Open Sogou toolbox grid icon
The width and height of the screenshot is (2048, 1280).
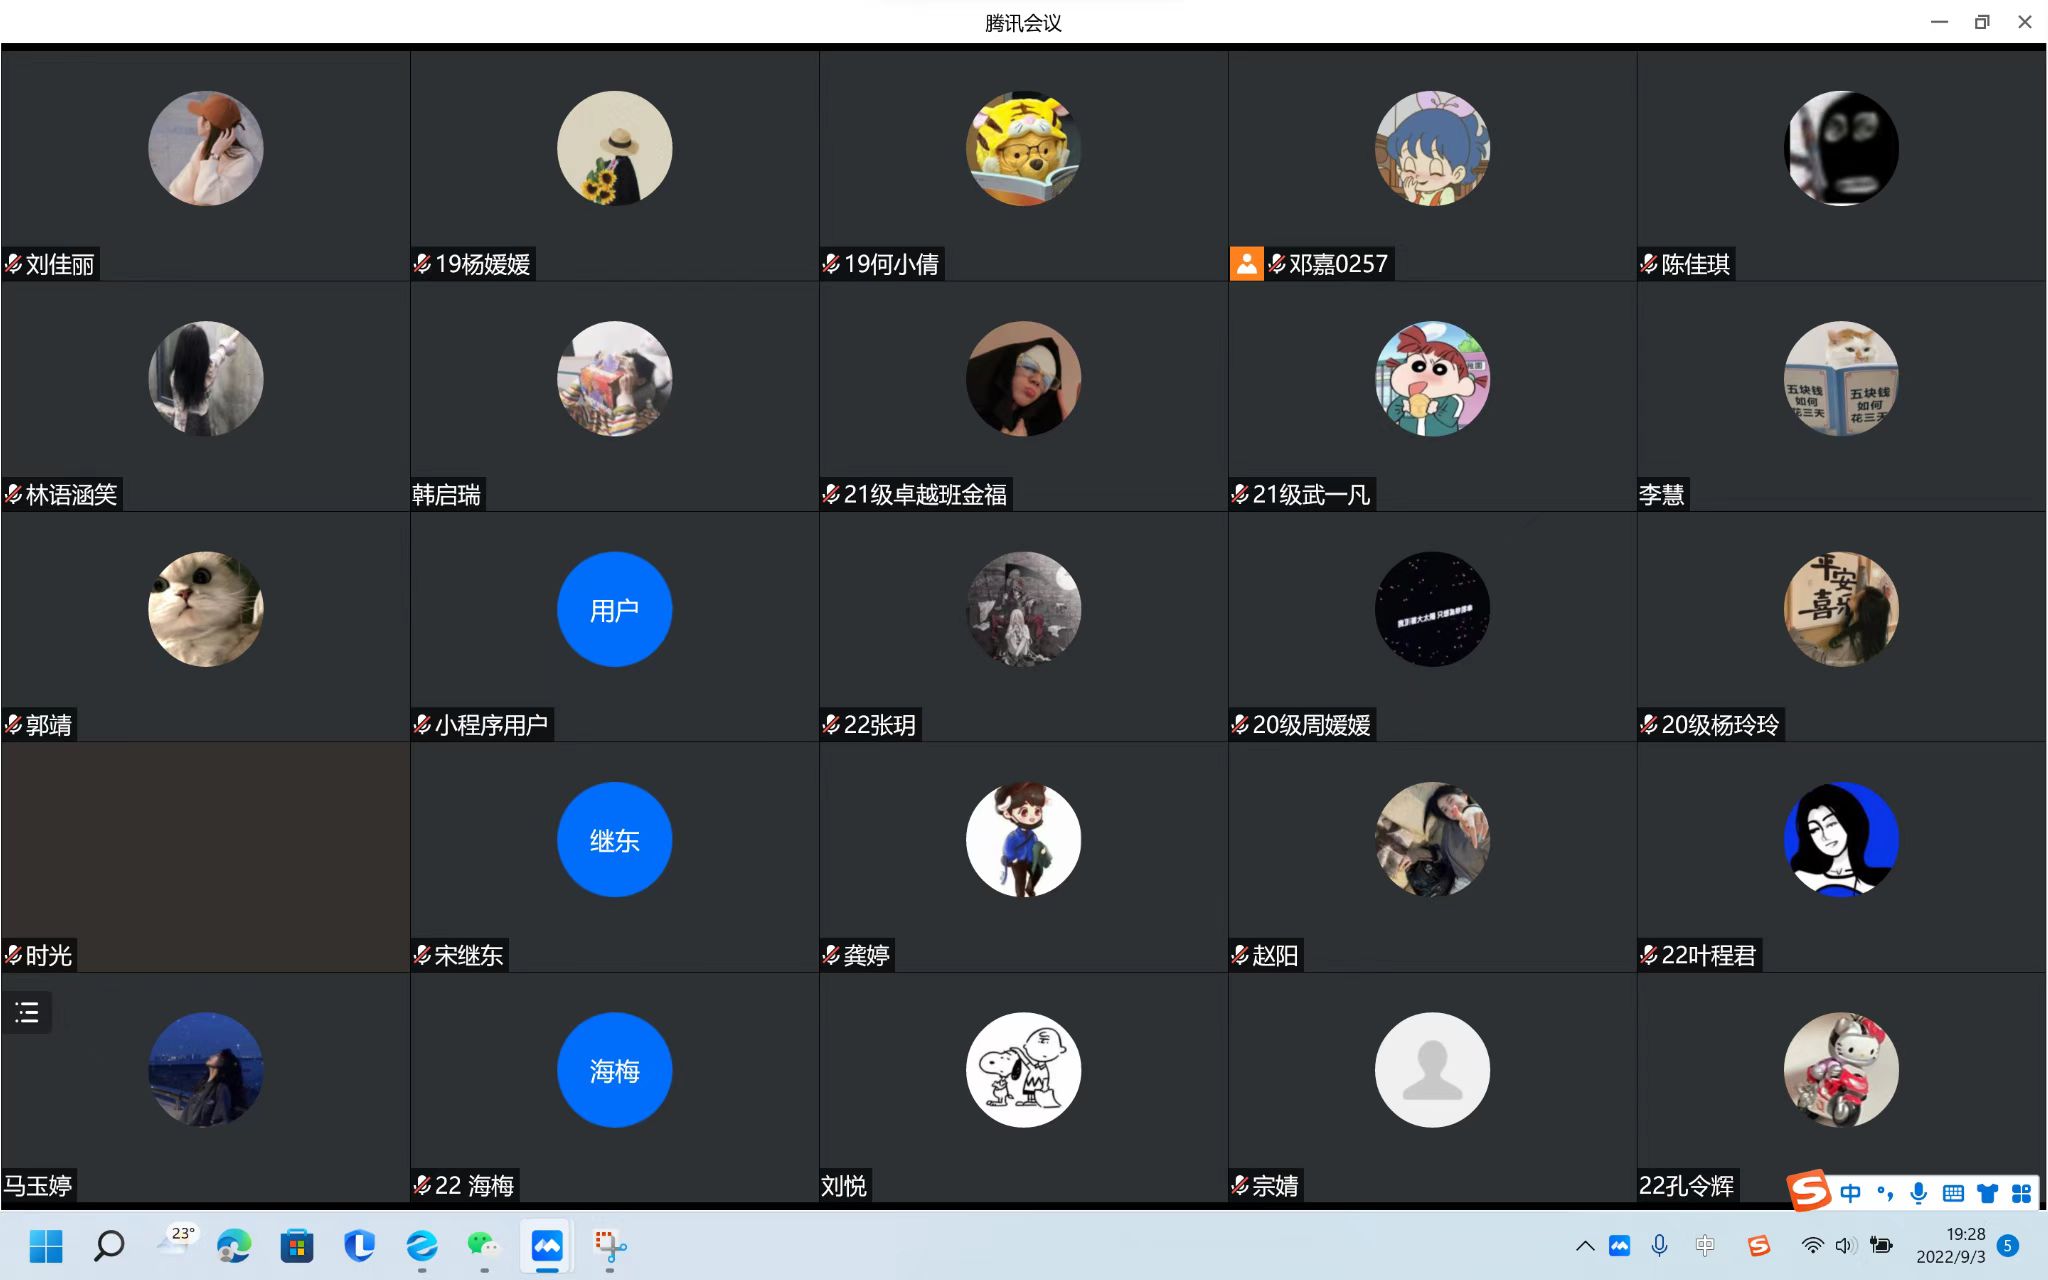2021,1192
